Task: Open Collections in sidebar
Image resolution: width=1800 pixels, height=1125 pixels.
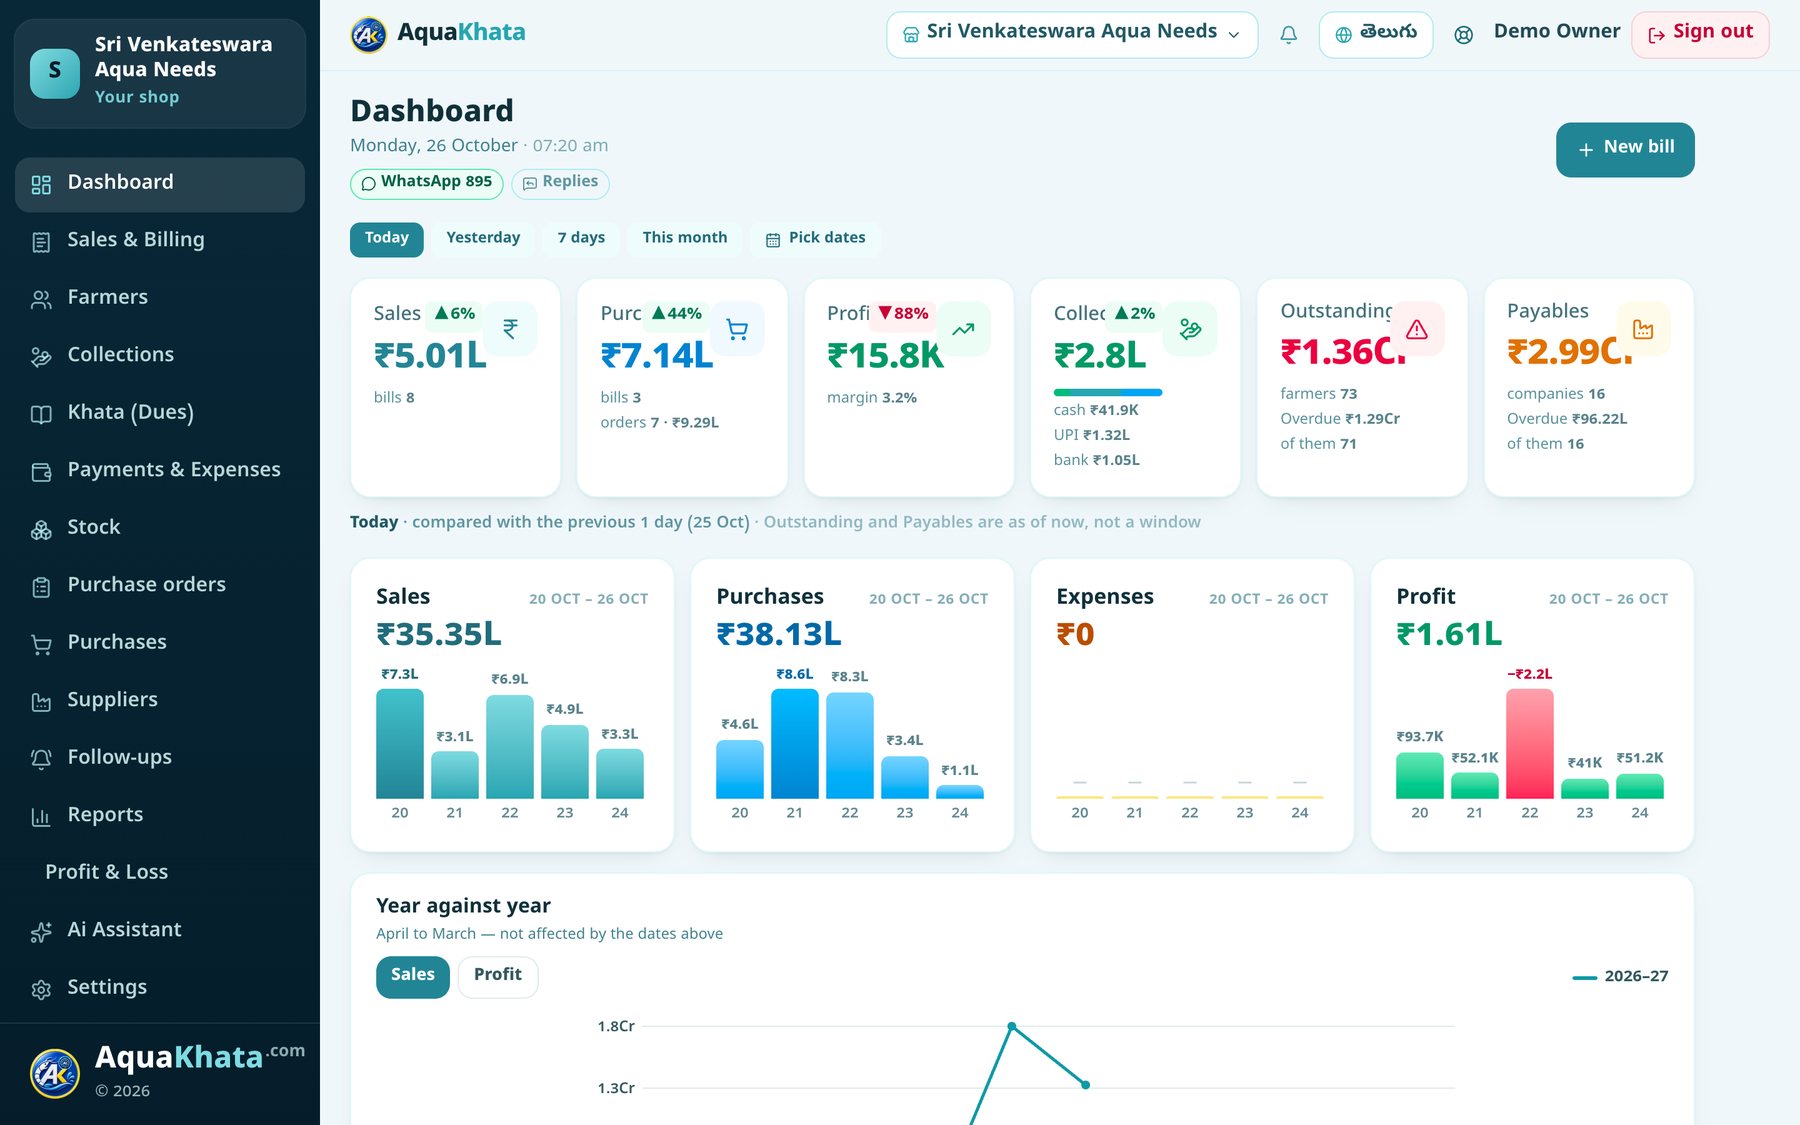Action: (x=160, y=355)
